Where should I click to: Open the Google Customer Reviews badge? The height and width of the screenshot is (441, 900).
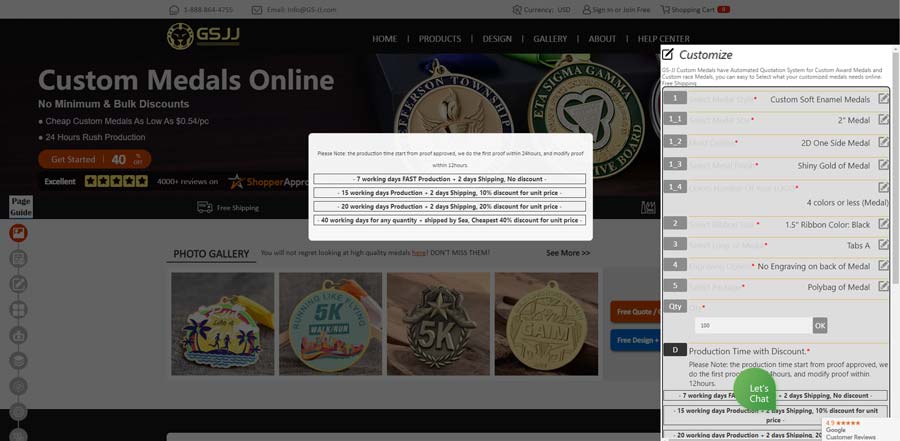[860, 430]
